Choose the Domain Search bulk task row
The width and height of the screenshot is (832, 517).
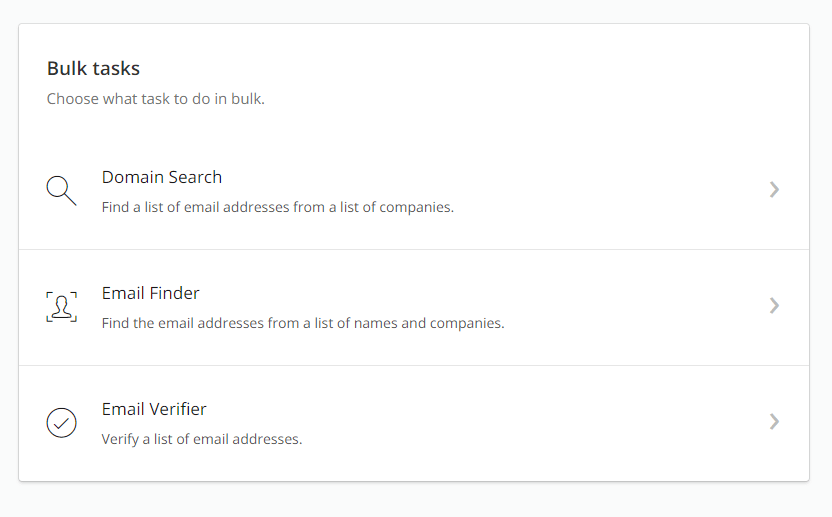(414, 191)
